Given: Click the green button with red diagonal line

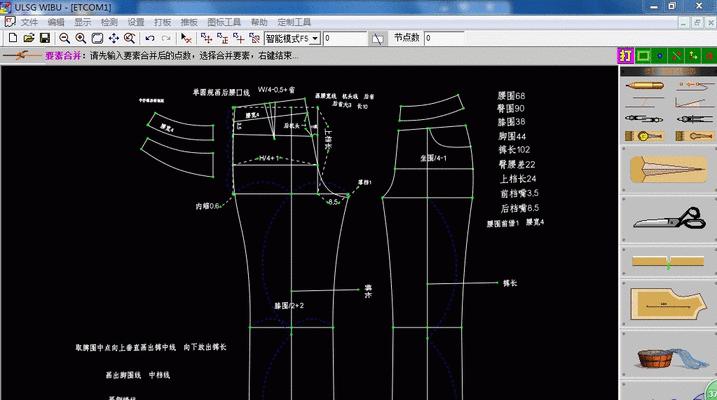Looking at the screenshot, I should pos(676,56).
